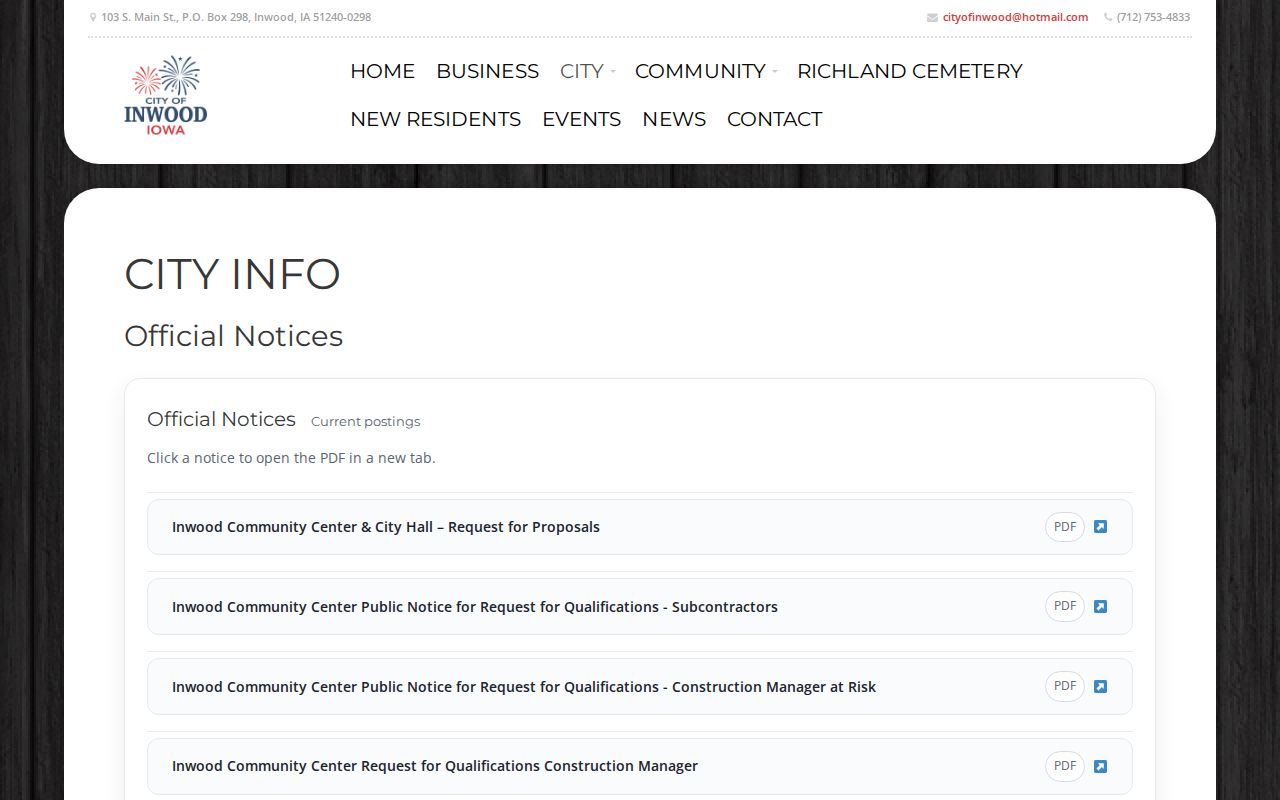
Task: Click PDF badge on Request for Proposals row
Action: point(1065,527)
